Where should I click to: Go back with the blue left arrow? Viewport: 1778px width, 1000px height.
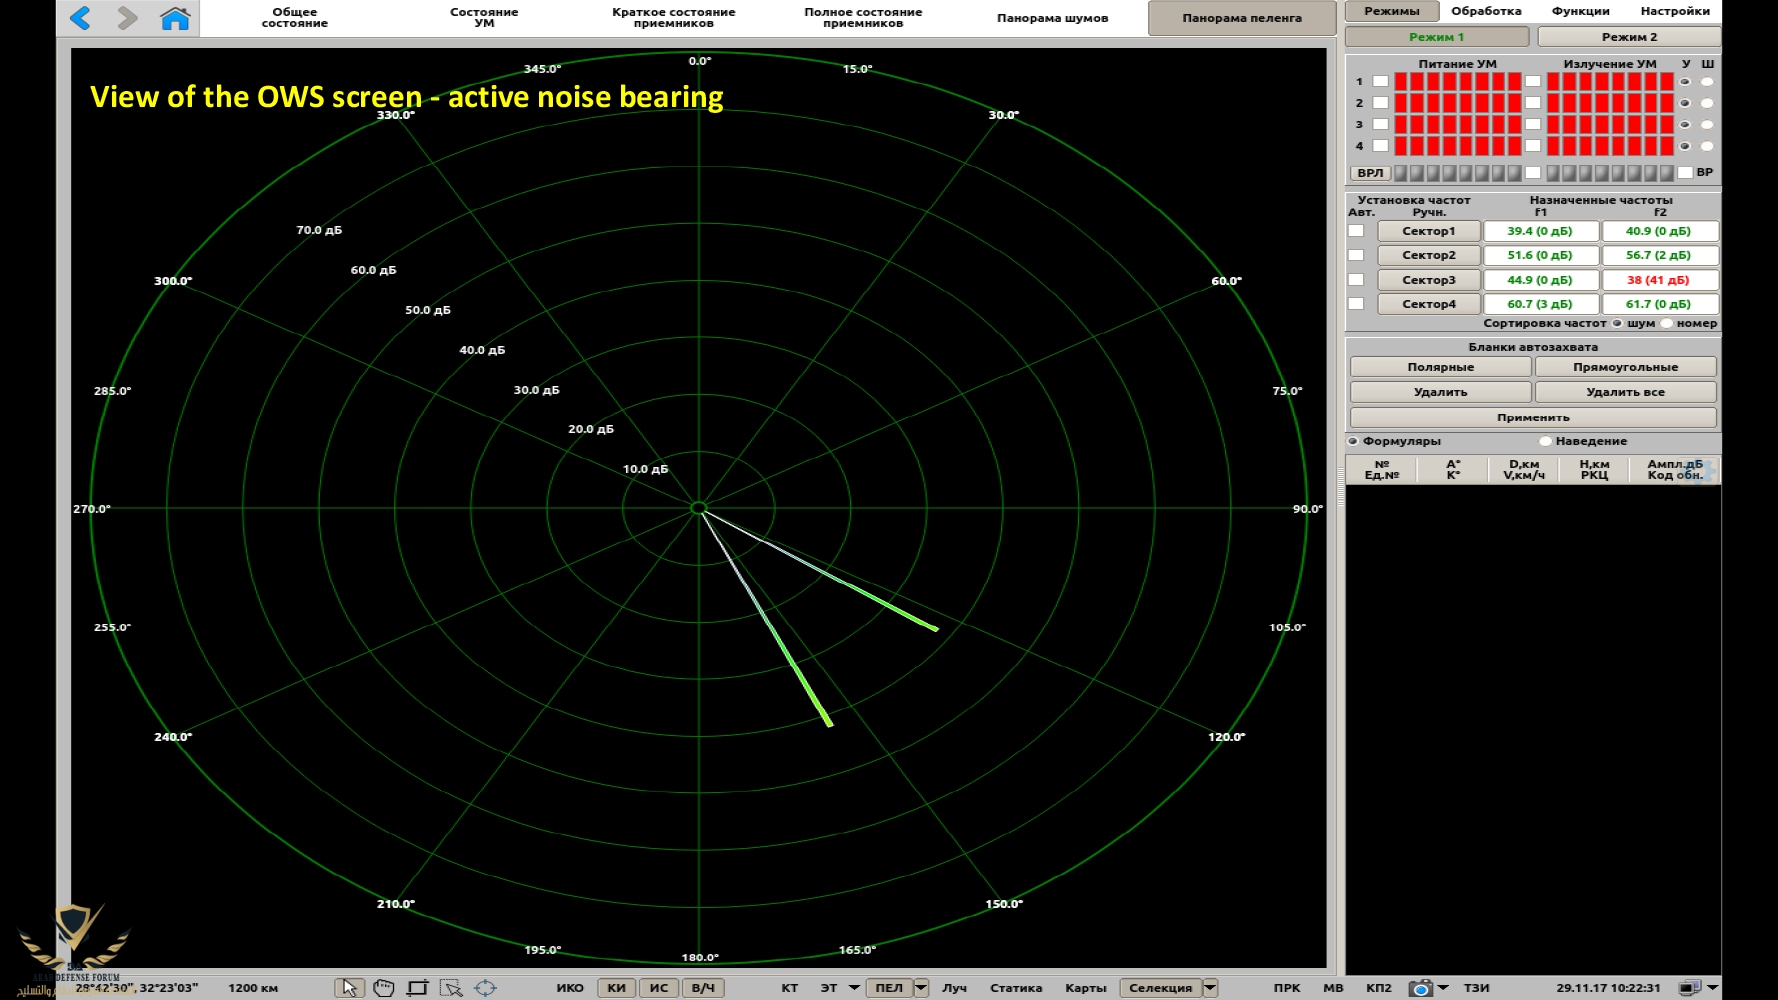[x=81, y=17]
